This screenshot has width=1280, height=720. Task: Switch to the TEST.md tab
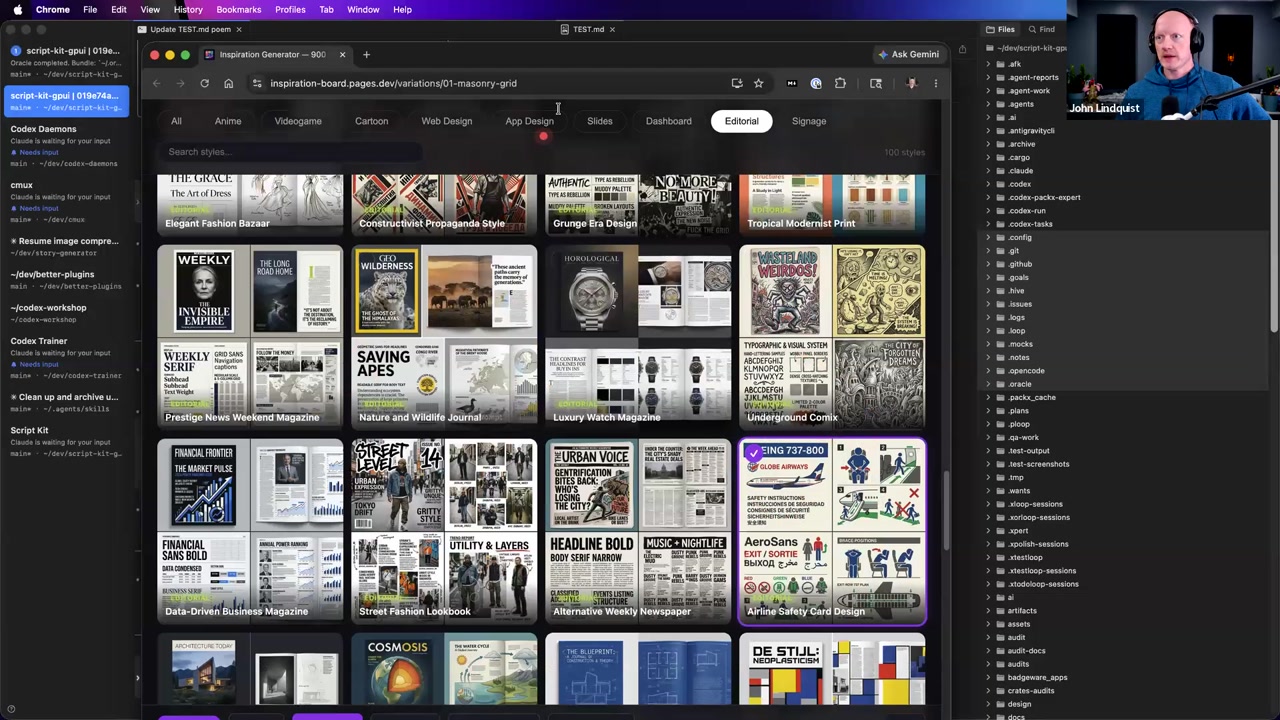[588, 29]
